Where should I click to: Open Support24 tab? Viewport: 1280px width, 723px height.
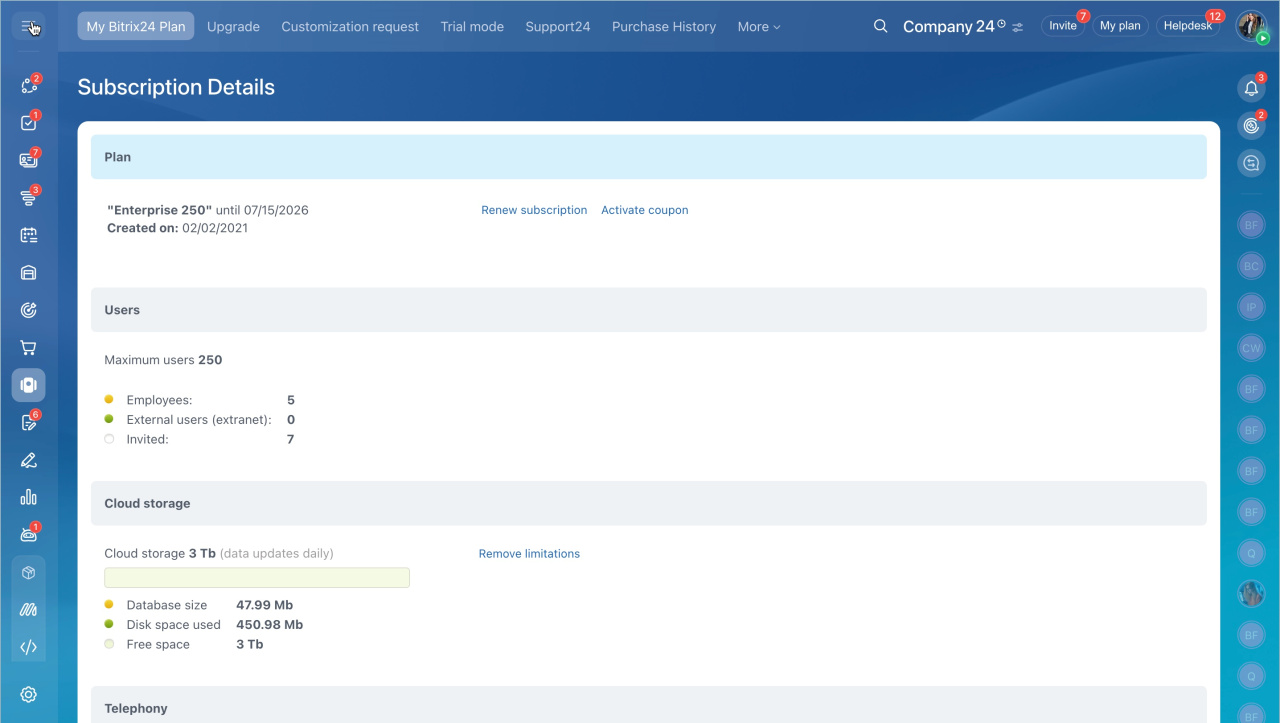tap(558, 27)
